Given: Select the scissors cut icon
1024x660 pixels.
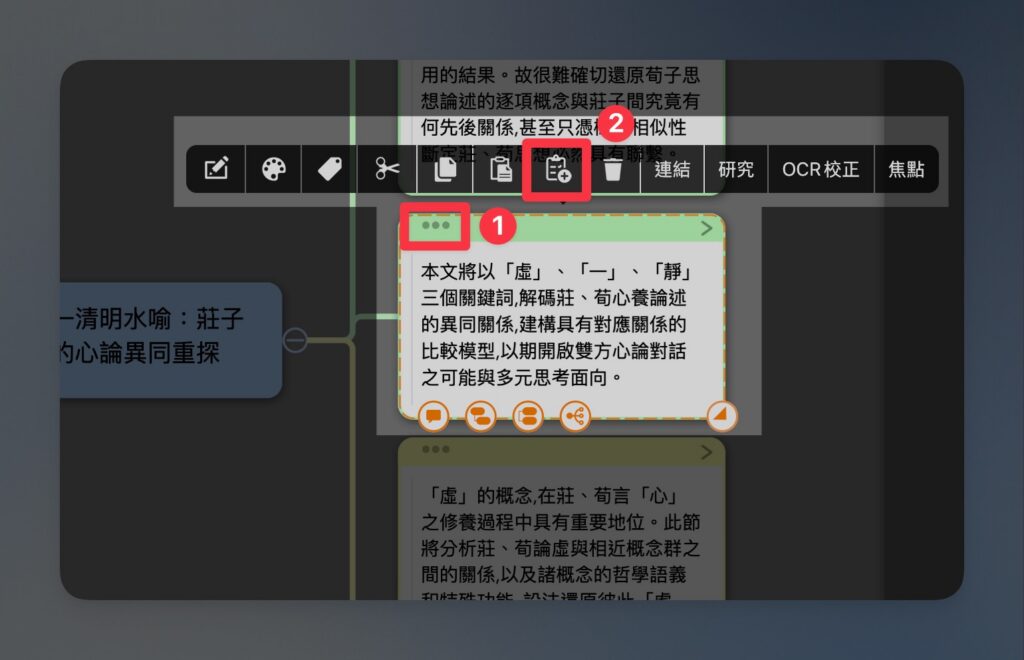Looking at the screenshot, I should (x=387, y=169).
